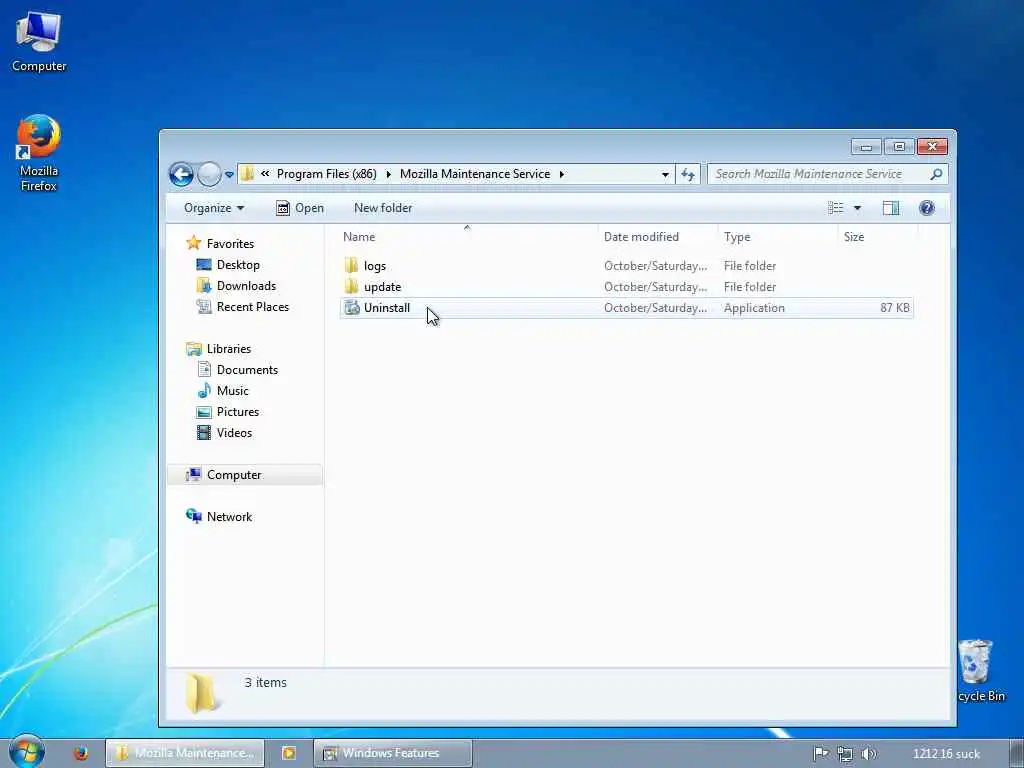Click the address bar folder icon
Image resolution: width=1024 pixels, height=768 pixels.
(x=248, y=174)
